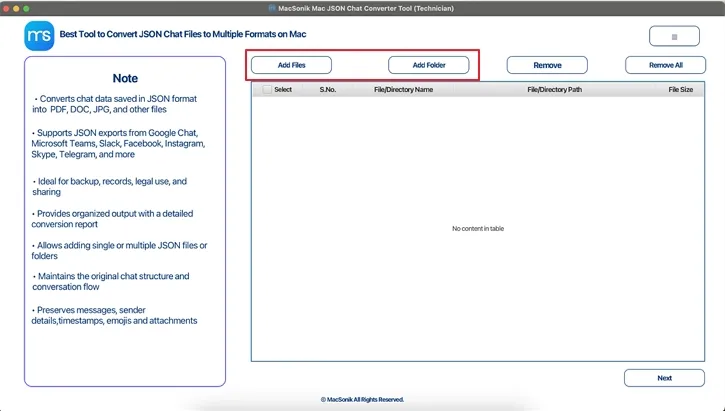Click the MacSonik logo icon
The height and width of the screenshot is (411, 725).
(39, 36)
